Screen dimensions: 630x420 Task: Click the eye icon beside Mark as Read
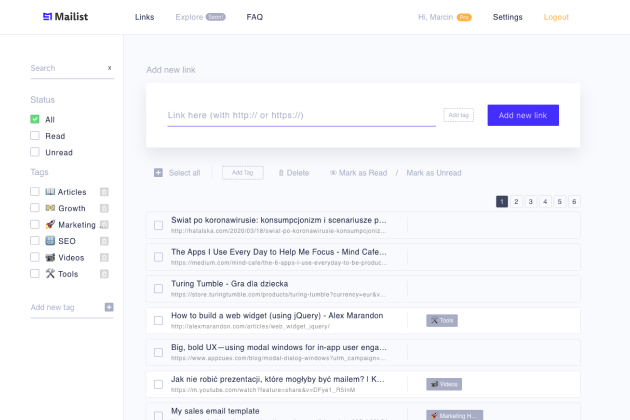click(x=333, y=173)
